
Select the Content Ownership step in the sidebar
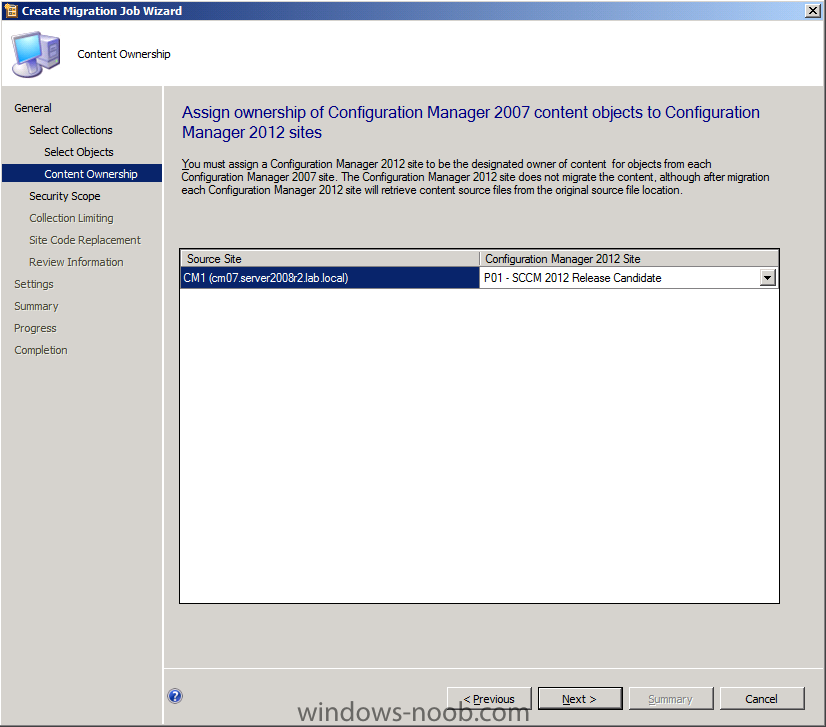(x=82, y=173)
